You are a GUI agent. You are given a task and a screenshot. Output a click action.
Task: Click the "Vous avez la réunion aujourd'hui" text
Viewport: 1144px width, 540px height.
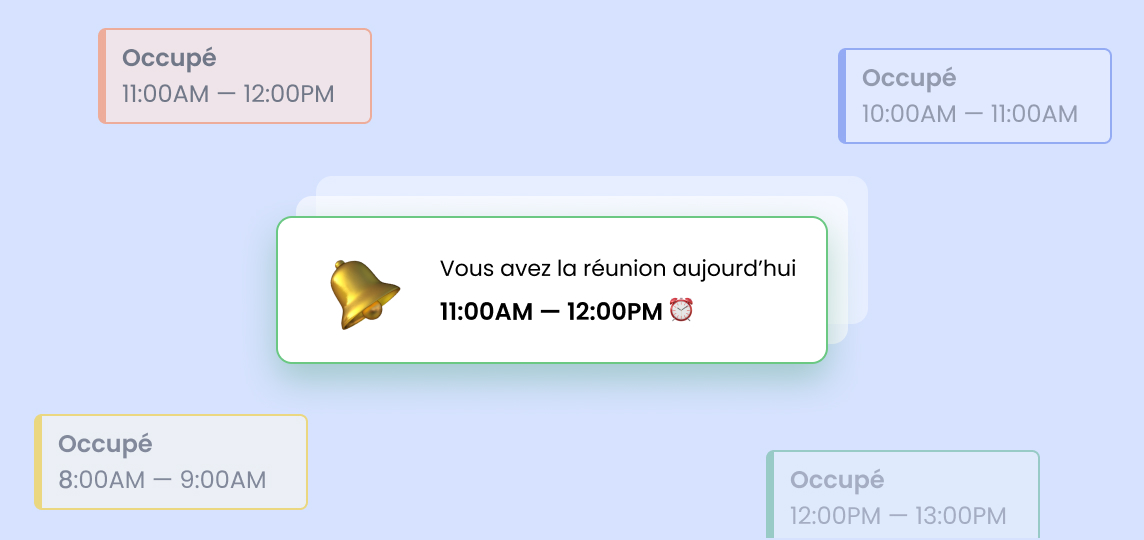[x=618, y=269]
